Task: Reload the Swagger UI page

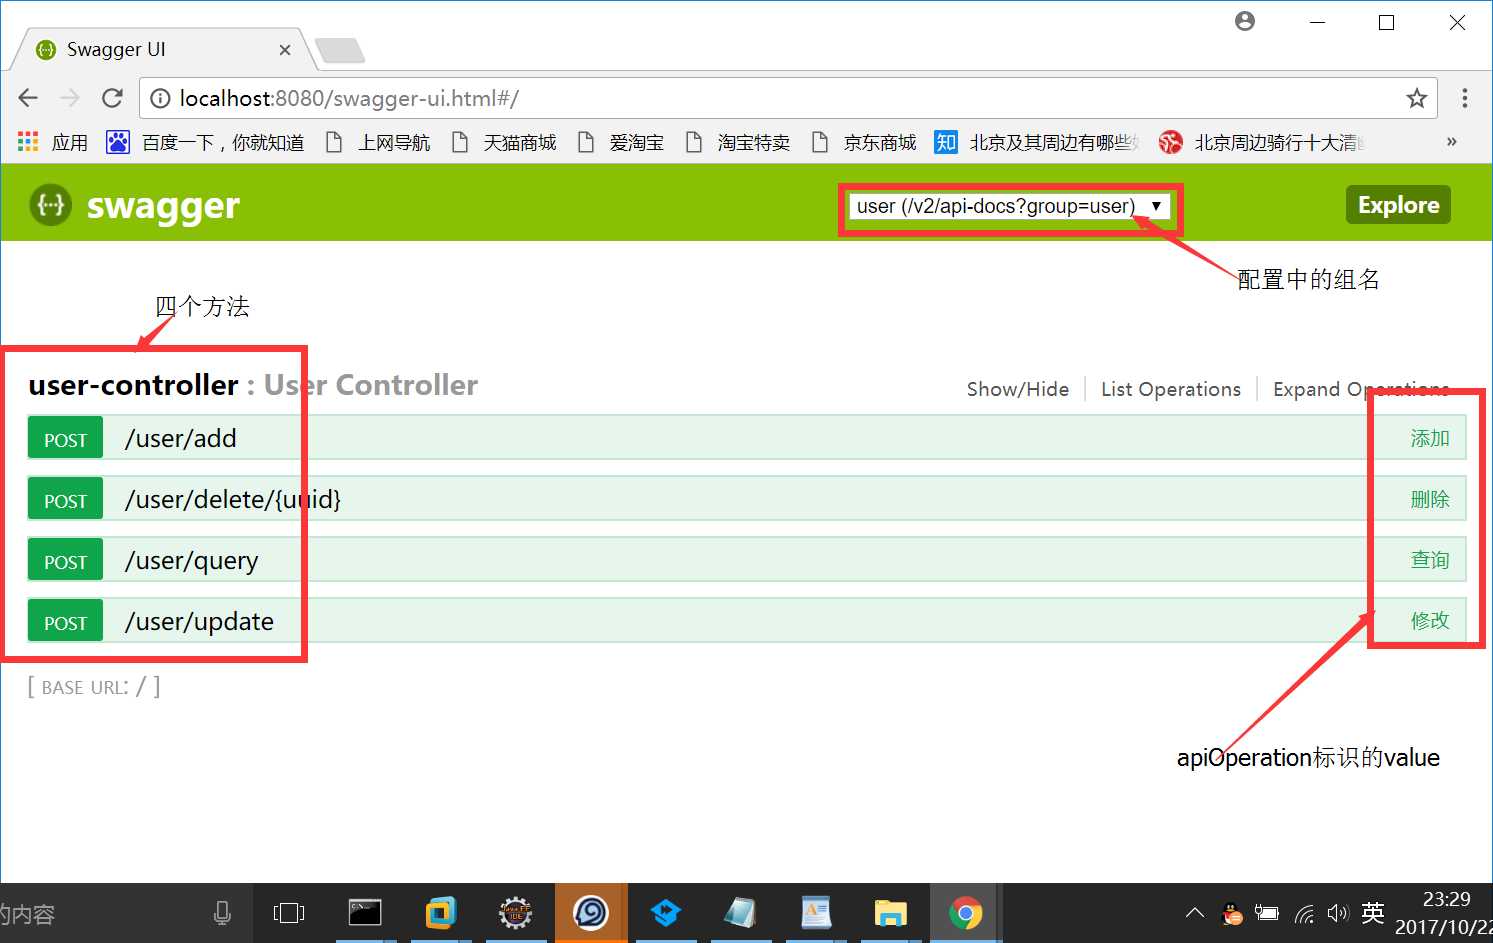Action: pyautogui.click(x=112, y=98)
